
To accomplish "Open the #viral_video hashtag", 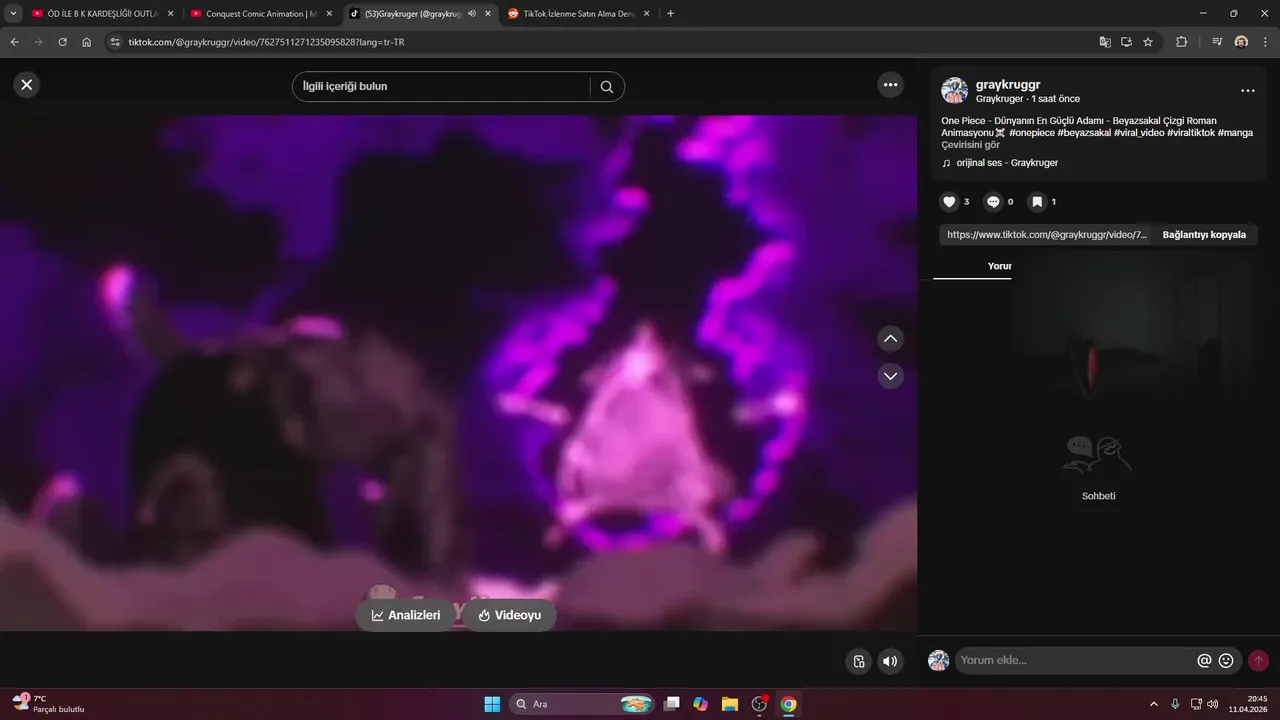I will [1140, 133].
